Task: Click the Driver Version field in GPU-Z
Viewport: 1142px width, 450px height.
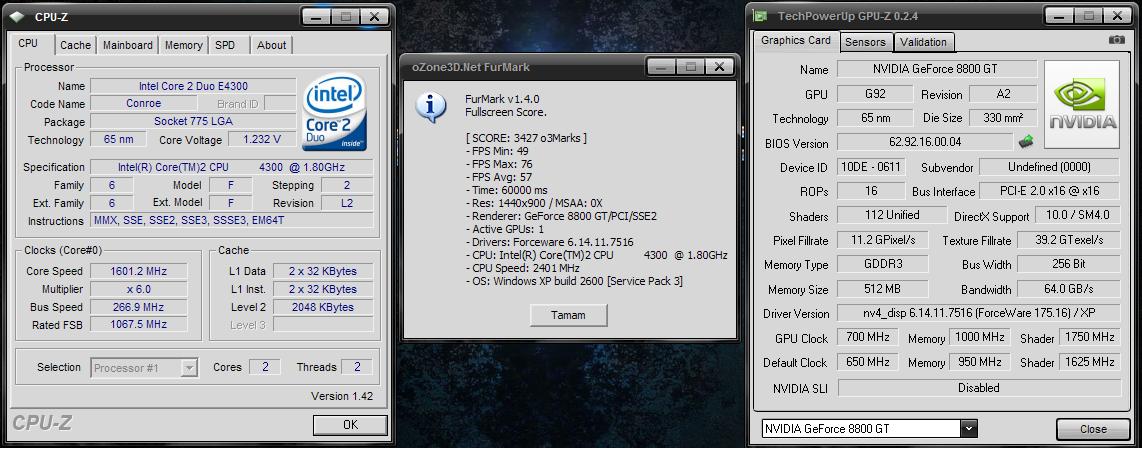Action: (x=977, y=313)
